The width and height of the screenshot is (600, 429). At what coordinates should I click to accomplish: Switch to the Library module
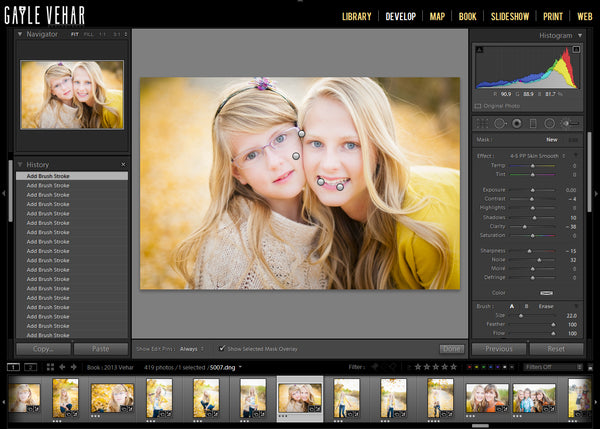(x=356, y=16)
